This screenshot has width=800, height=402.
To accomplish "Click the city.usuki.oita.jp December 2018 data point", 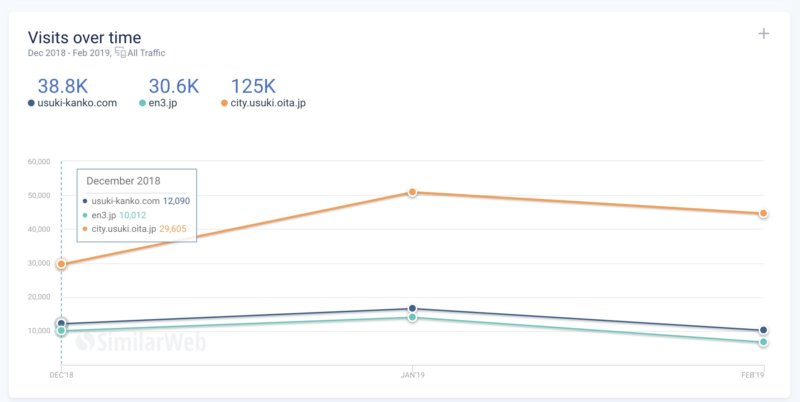I will [61, 264].
